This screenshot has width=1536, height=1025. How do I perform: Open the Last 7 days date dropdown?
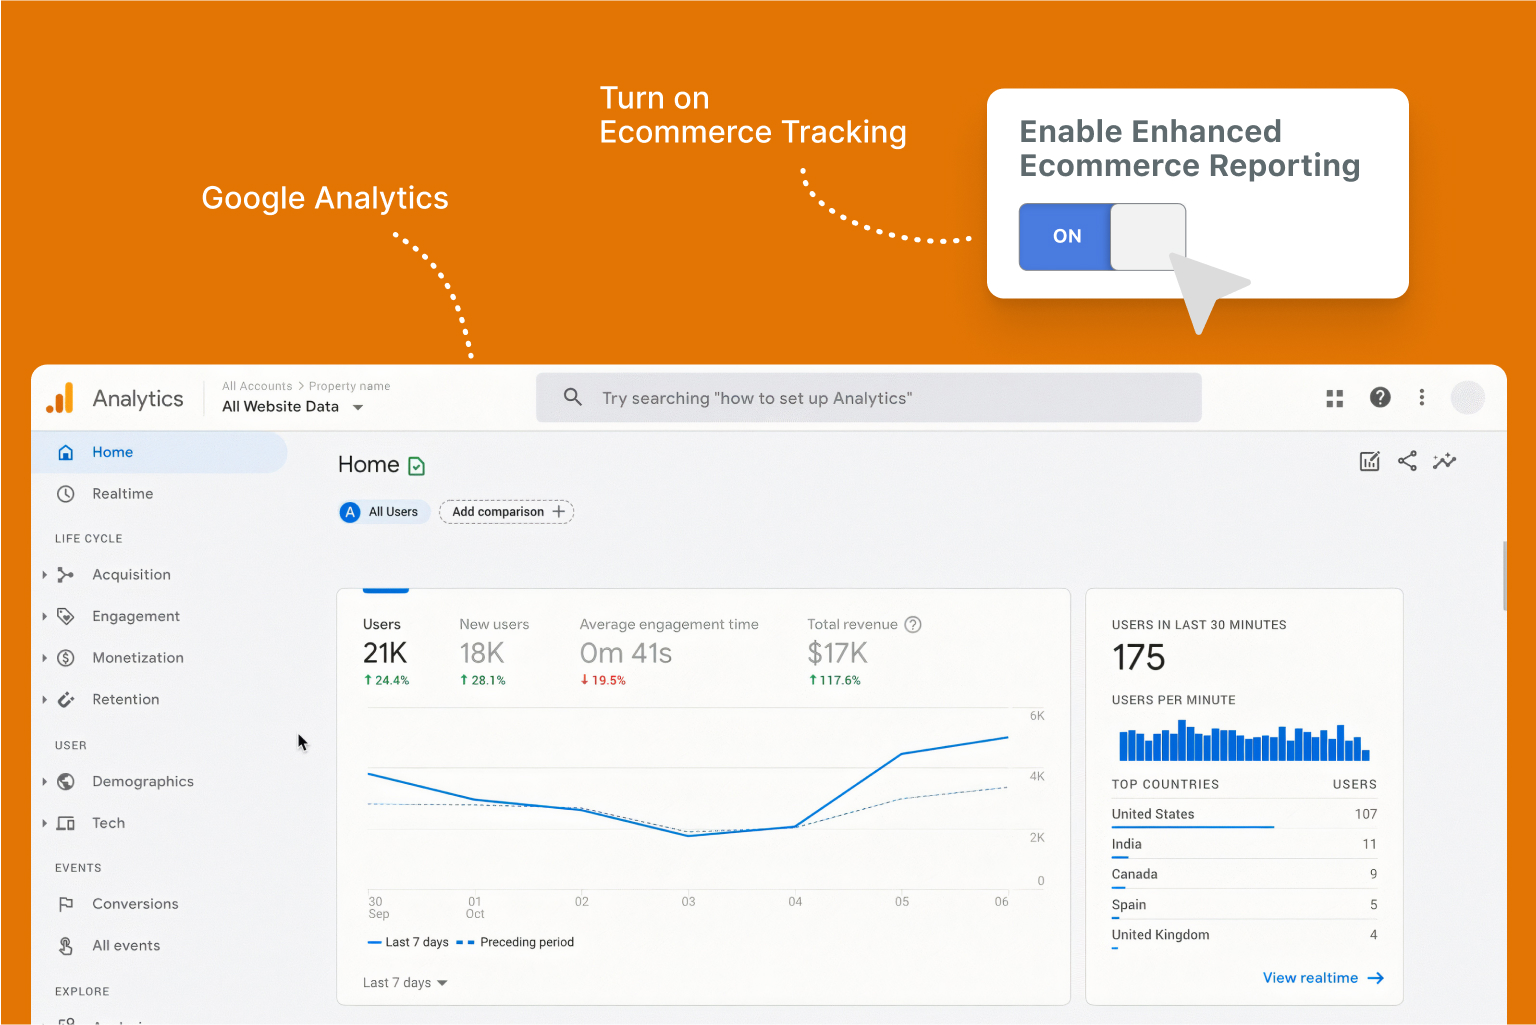405,983
